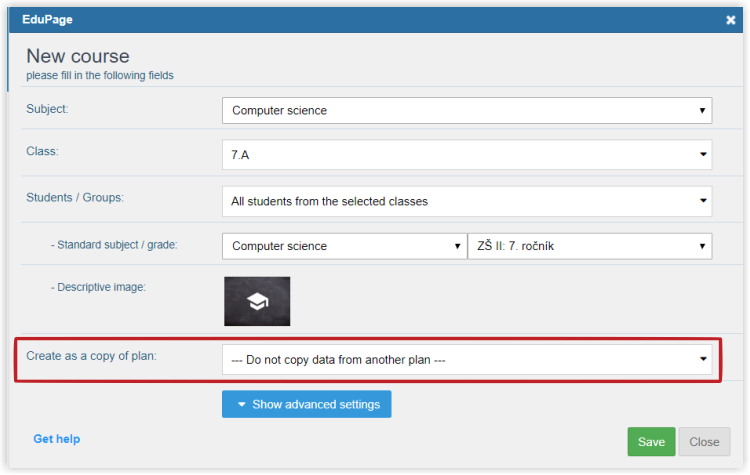Click the 'New course' heading

coord(78,56)
